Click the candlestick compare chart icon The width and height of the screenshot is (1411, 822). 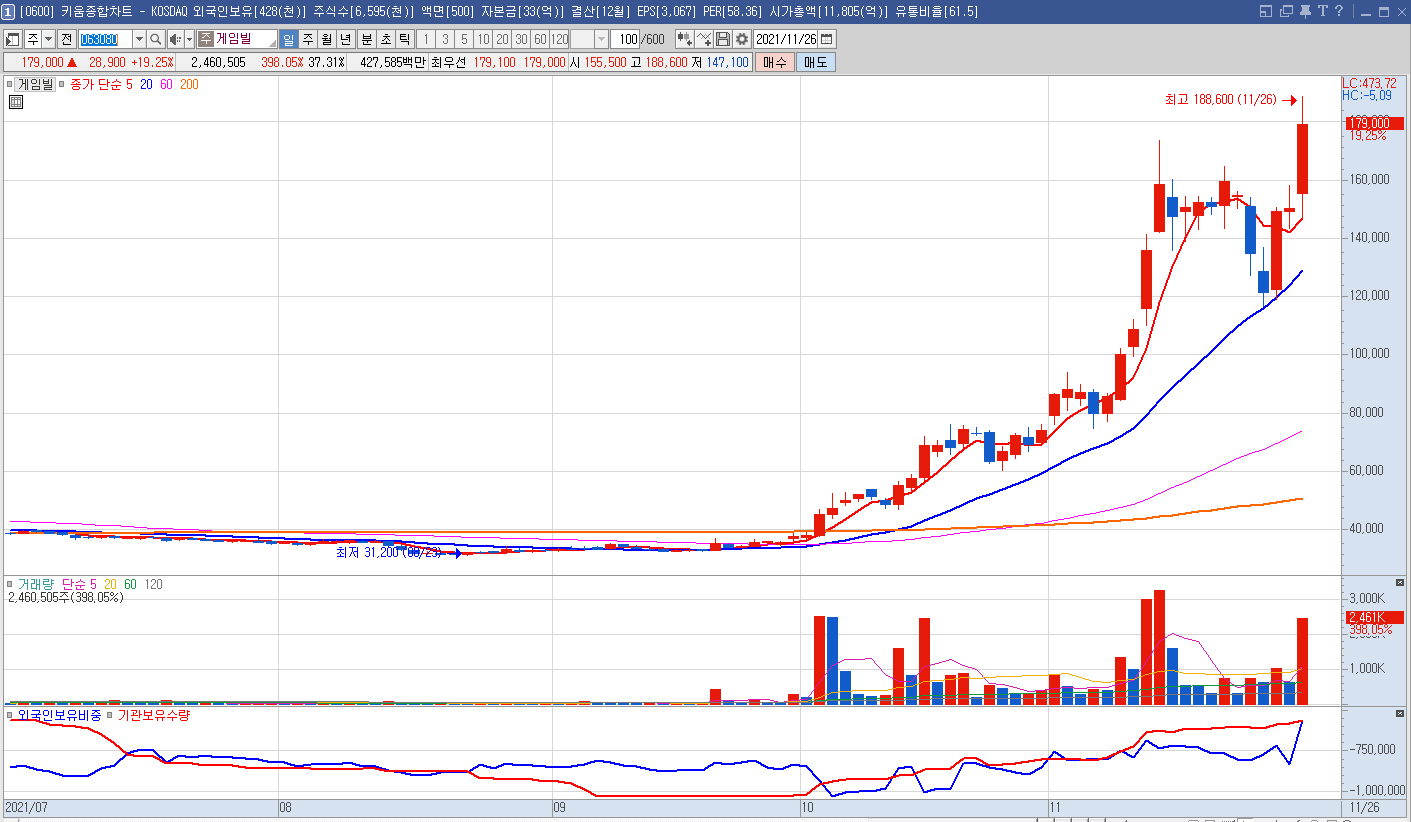684,39
